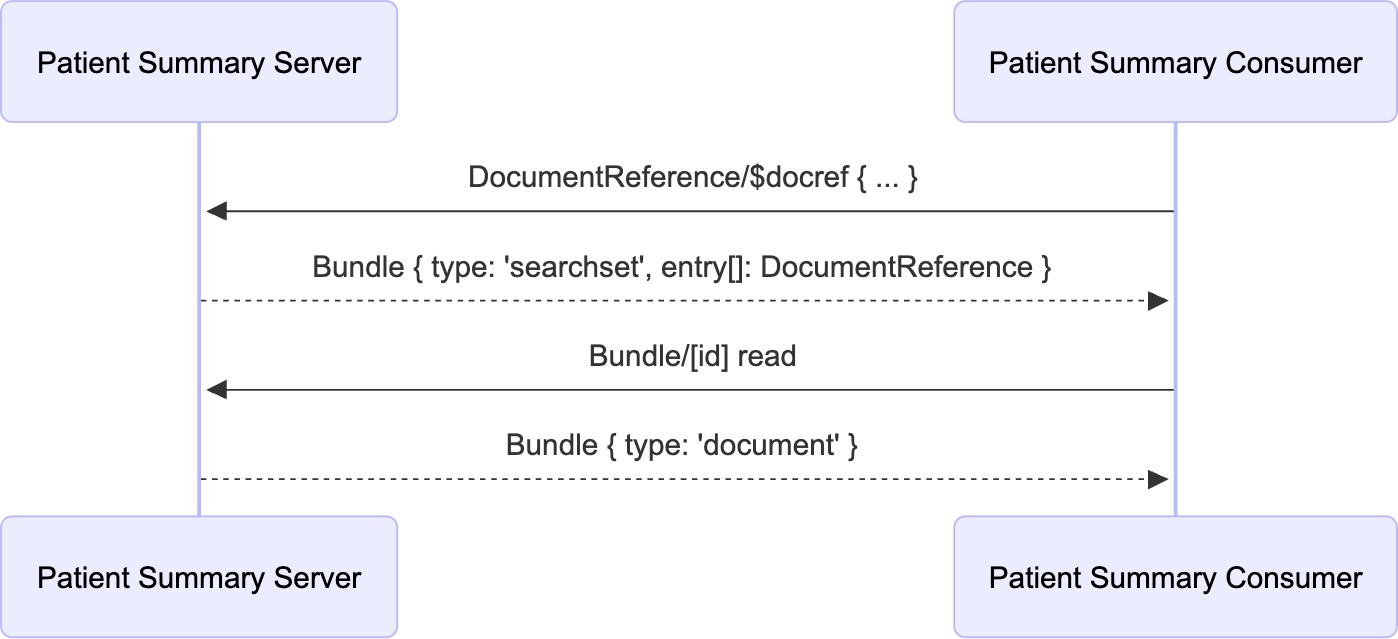Screen dimensions: 1398x639
Task: Click the top Patient Summary Server box
Action: 199,63
